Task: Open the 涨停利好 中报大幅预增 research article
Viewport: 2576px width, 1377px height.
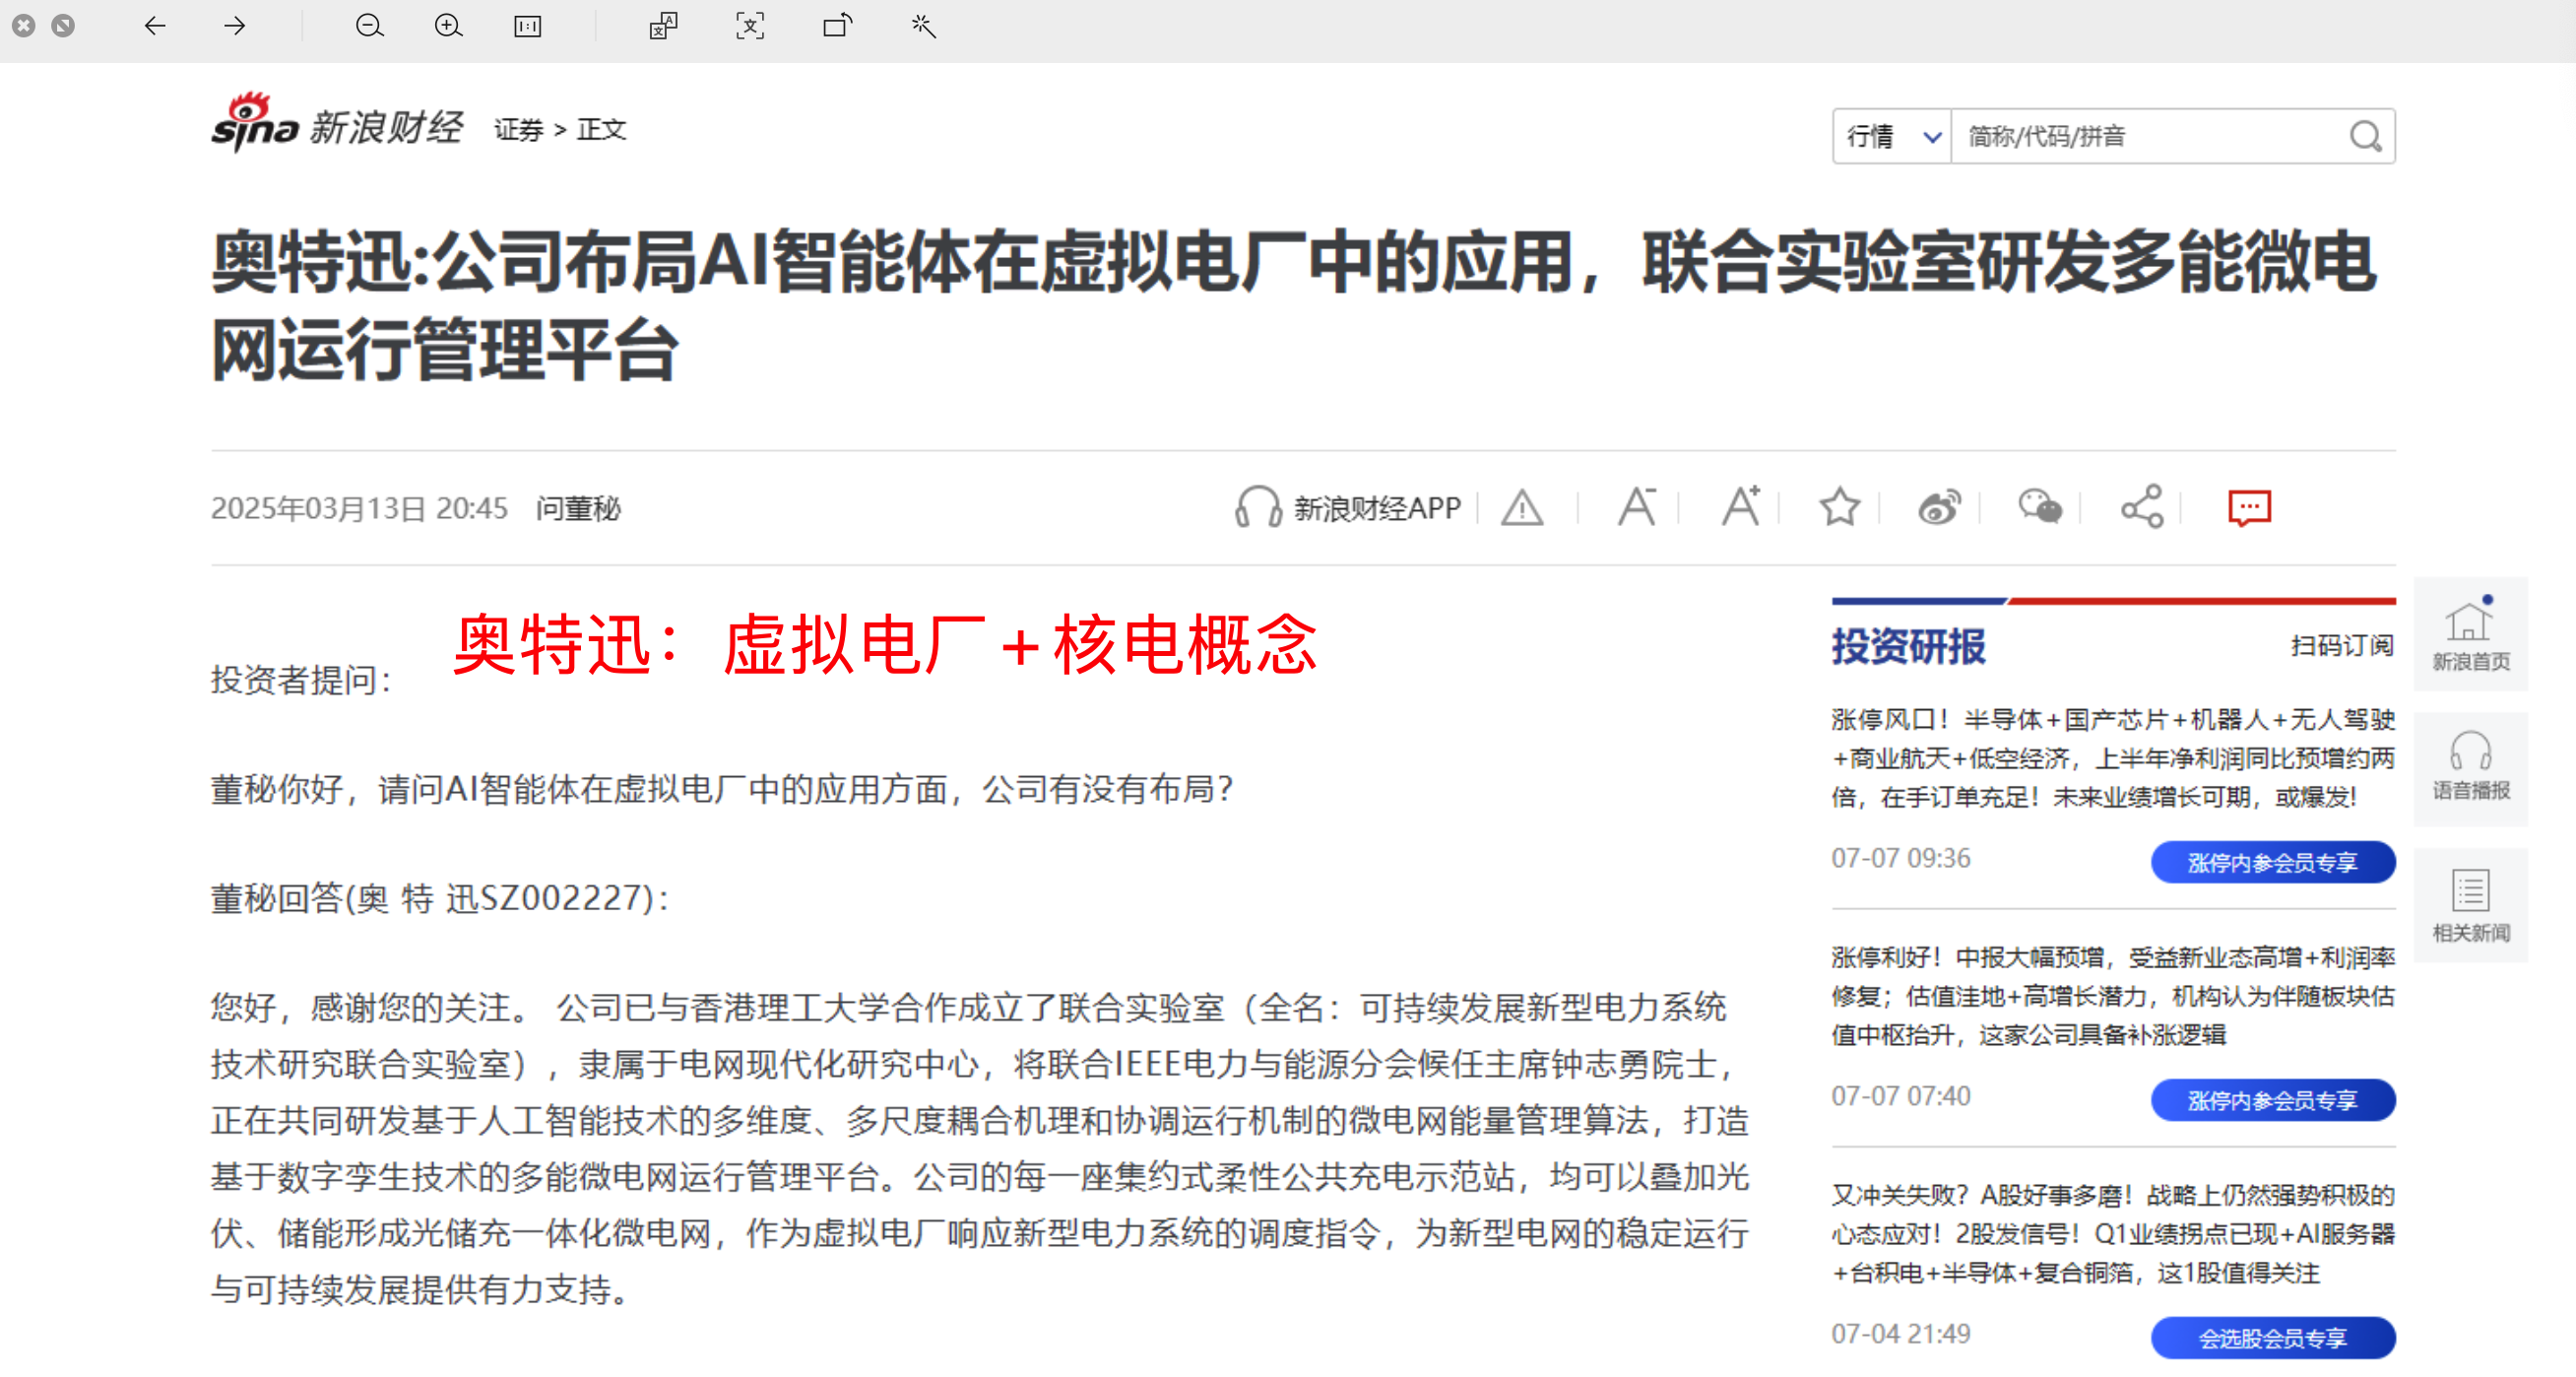Action: [2113, 996]
